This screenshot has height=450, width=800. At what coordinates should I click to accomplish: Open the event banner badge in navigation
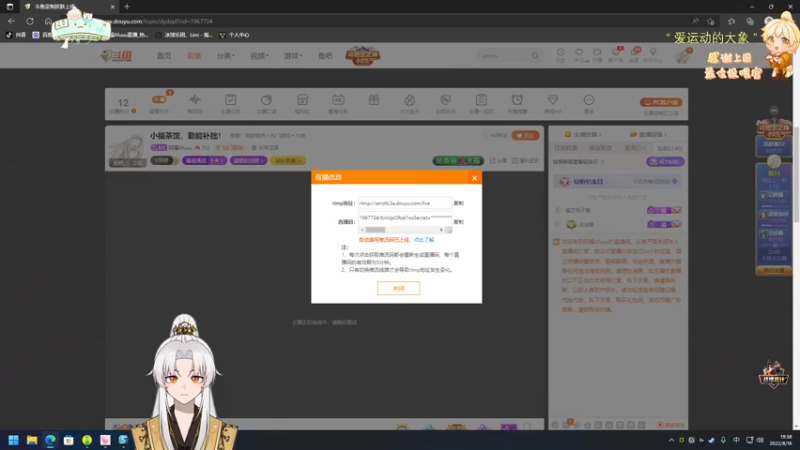point(363,55)
